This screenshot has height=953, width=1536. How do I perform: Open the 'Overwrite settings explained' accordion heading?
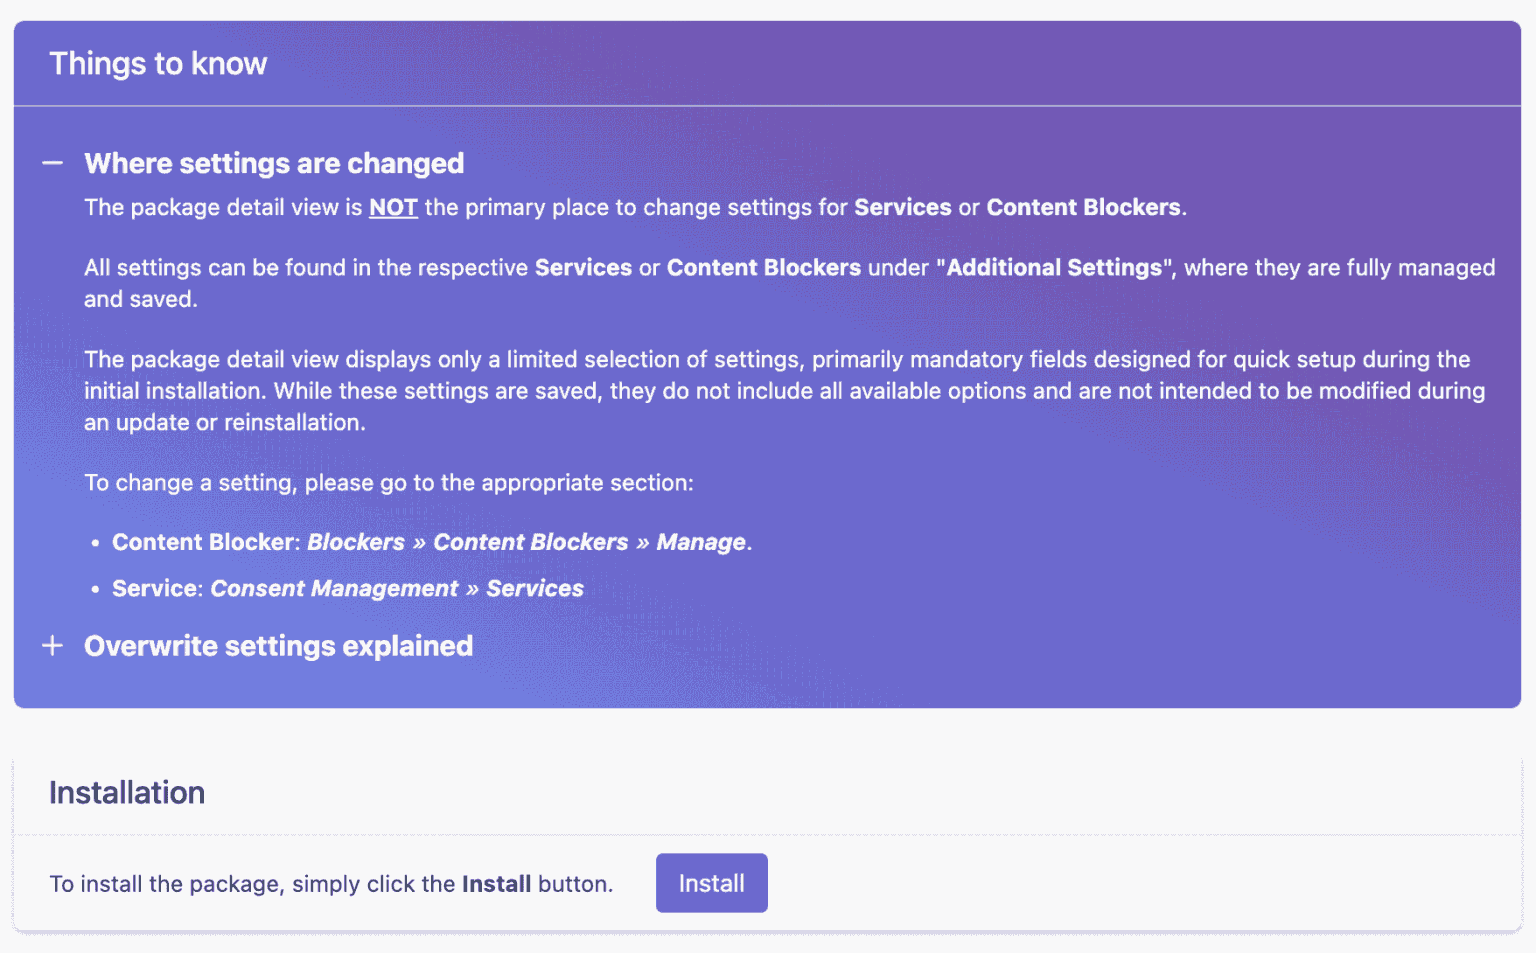click(278, 646)
